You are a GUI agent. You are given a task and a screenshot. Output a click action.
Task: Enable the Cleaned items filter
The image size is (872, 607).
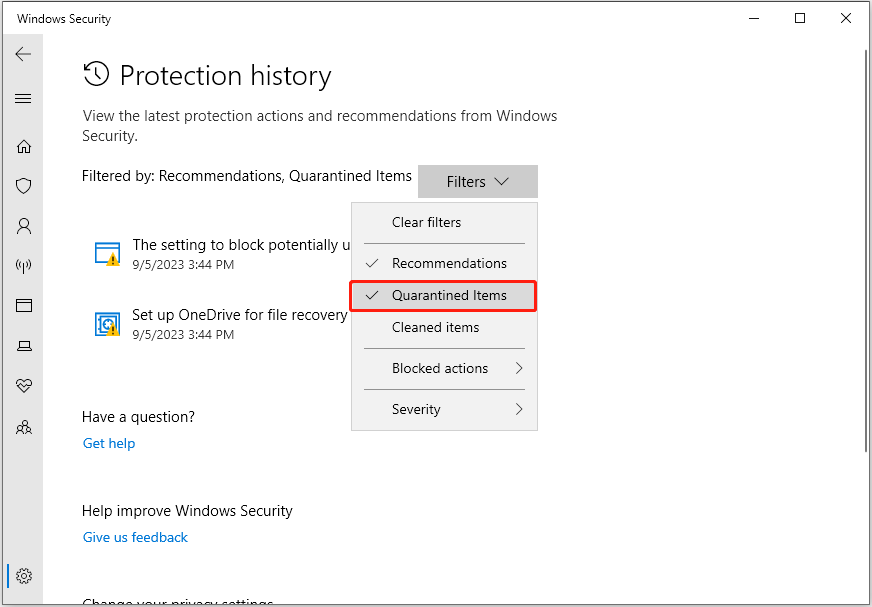(443, 327)
